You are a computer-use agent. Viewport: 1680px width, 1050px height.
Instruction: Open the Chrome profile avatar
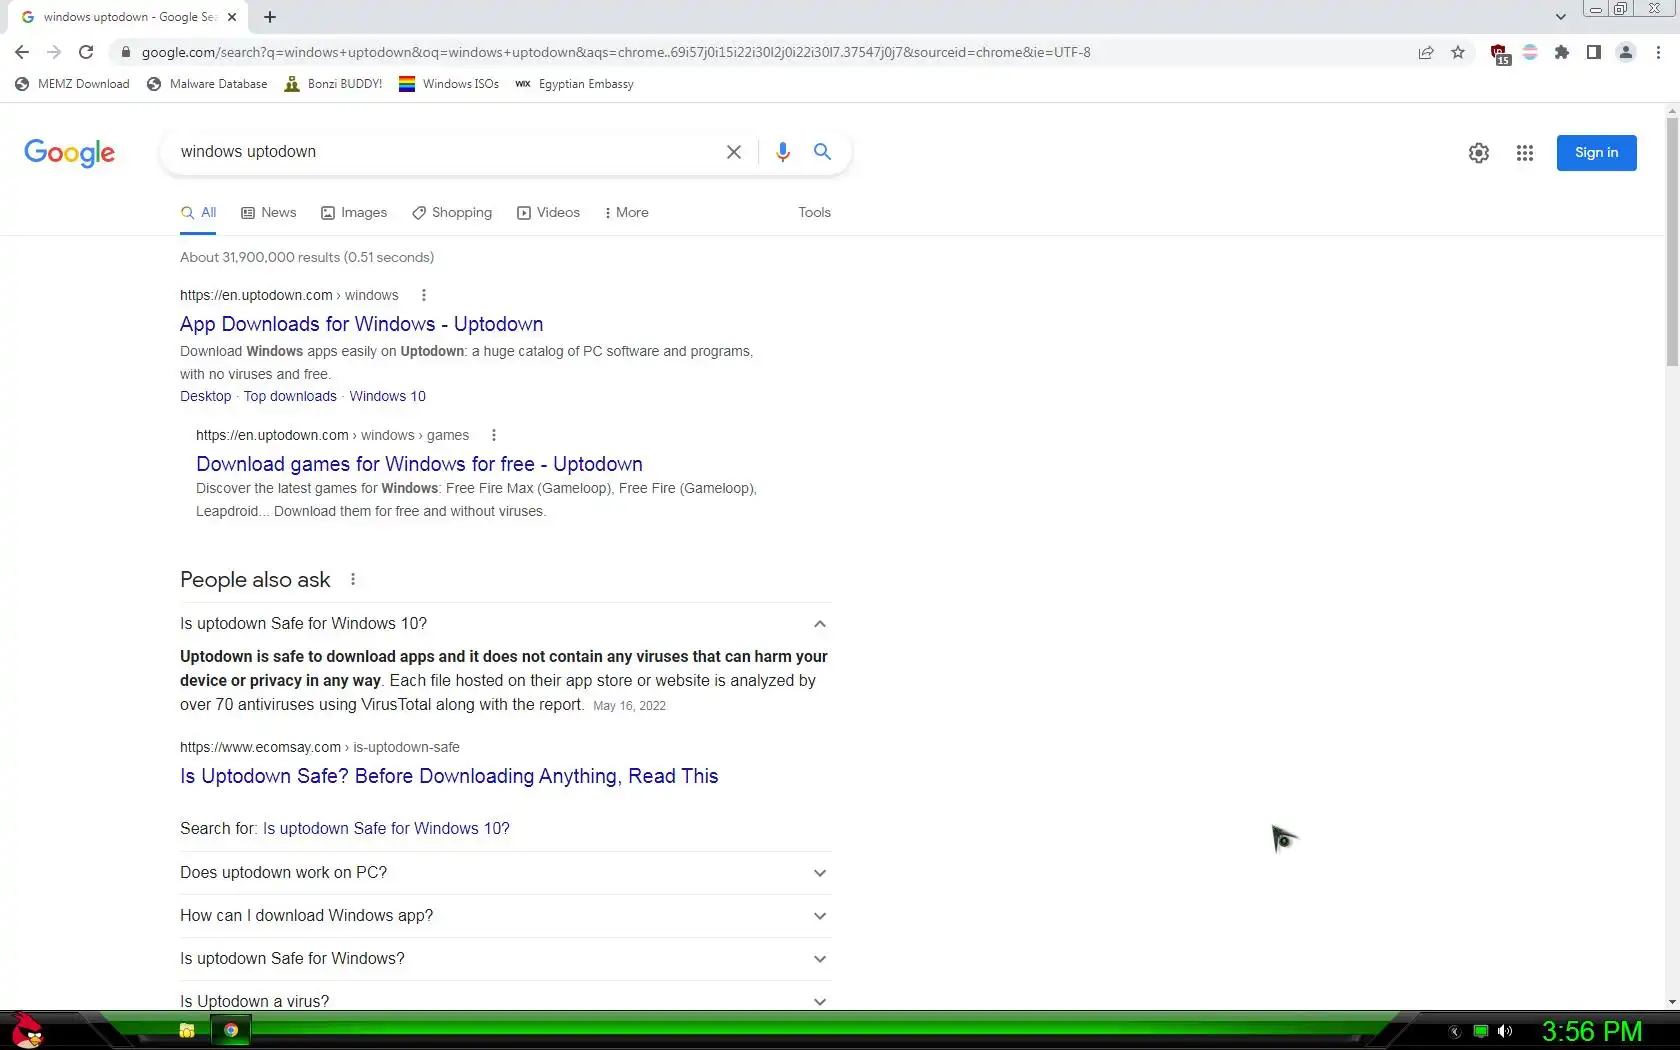pos(1626,52)
